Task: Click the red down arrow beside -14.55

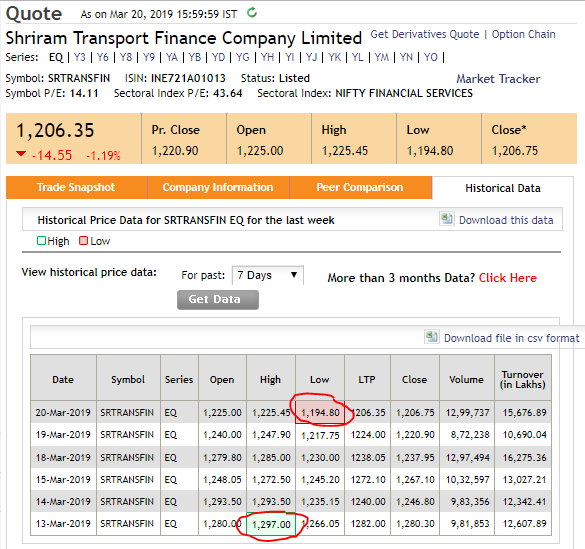Action: pyautogui.click(x=21, y=154)
